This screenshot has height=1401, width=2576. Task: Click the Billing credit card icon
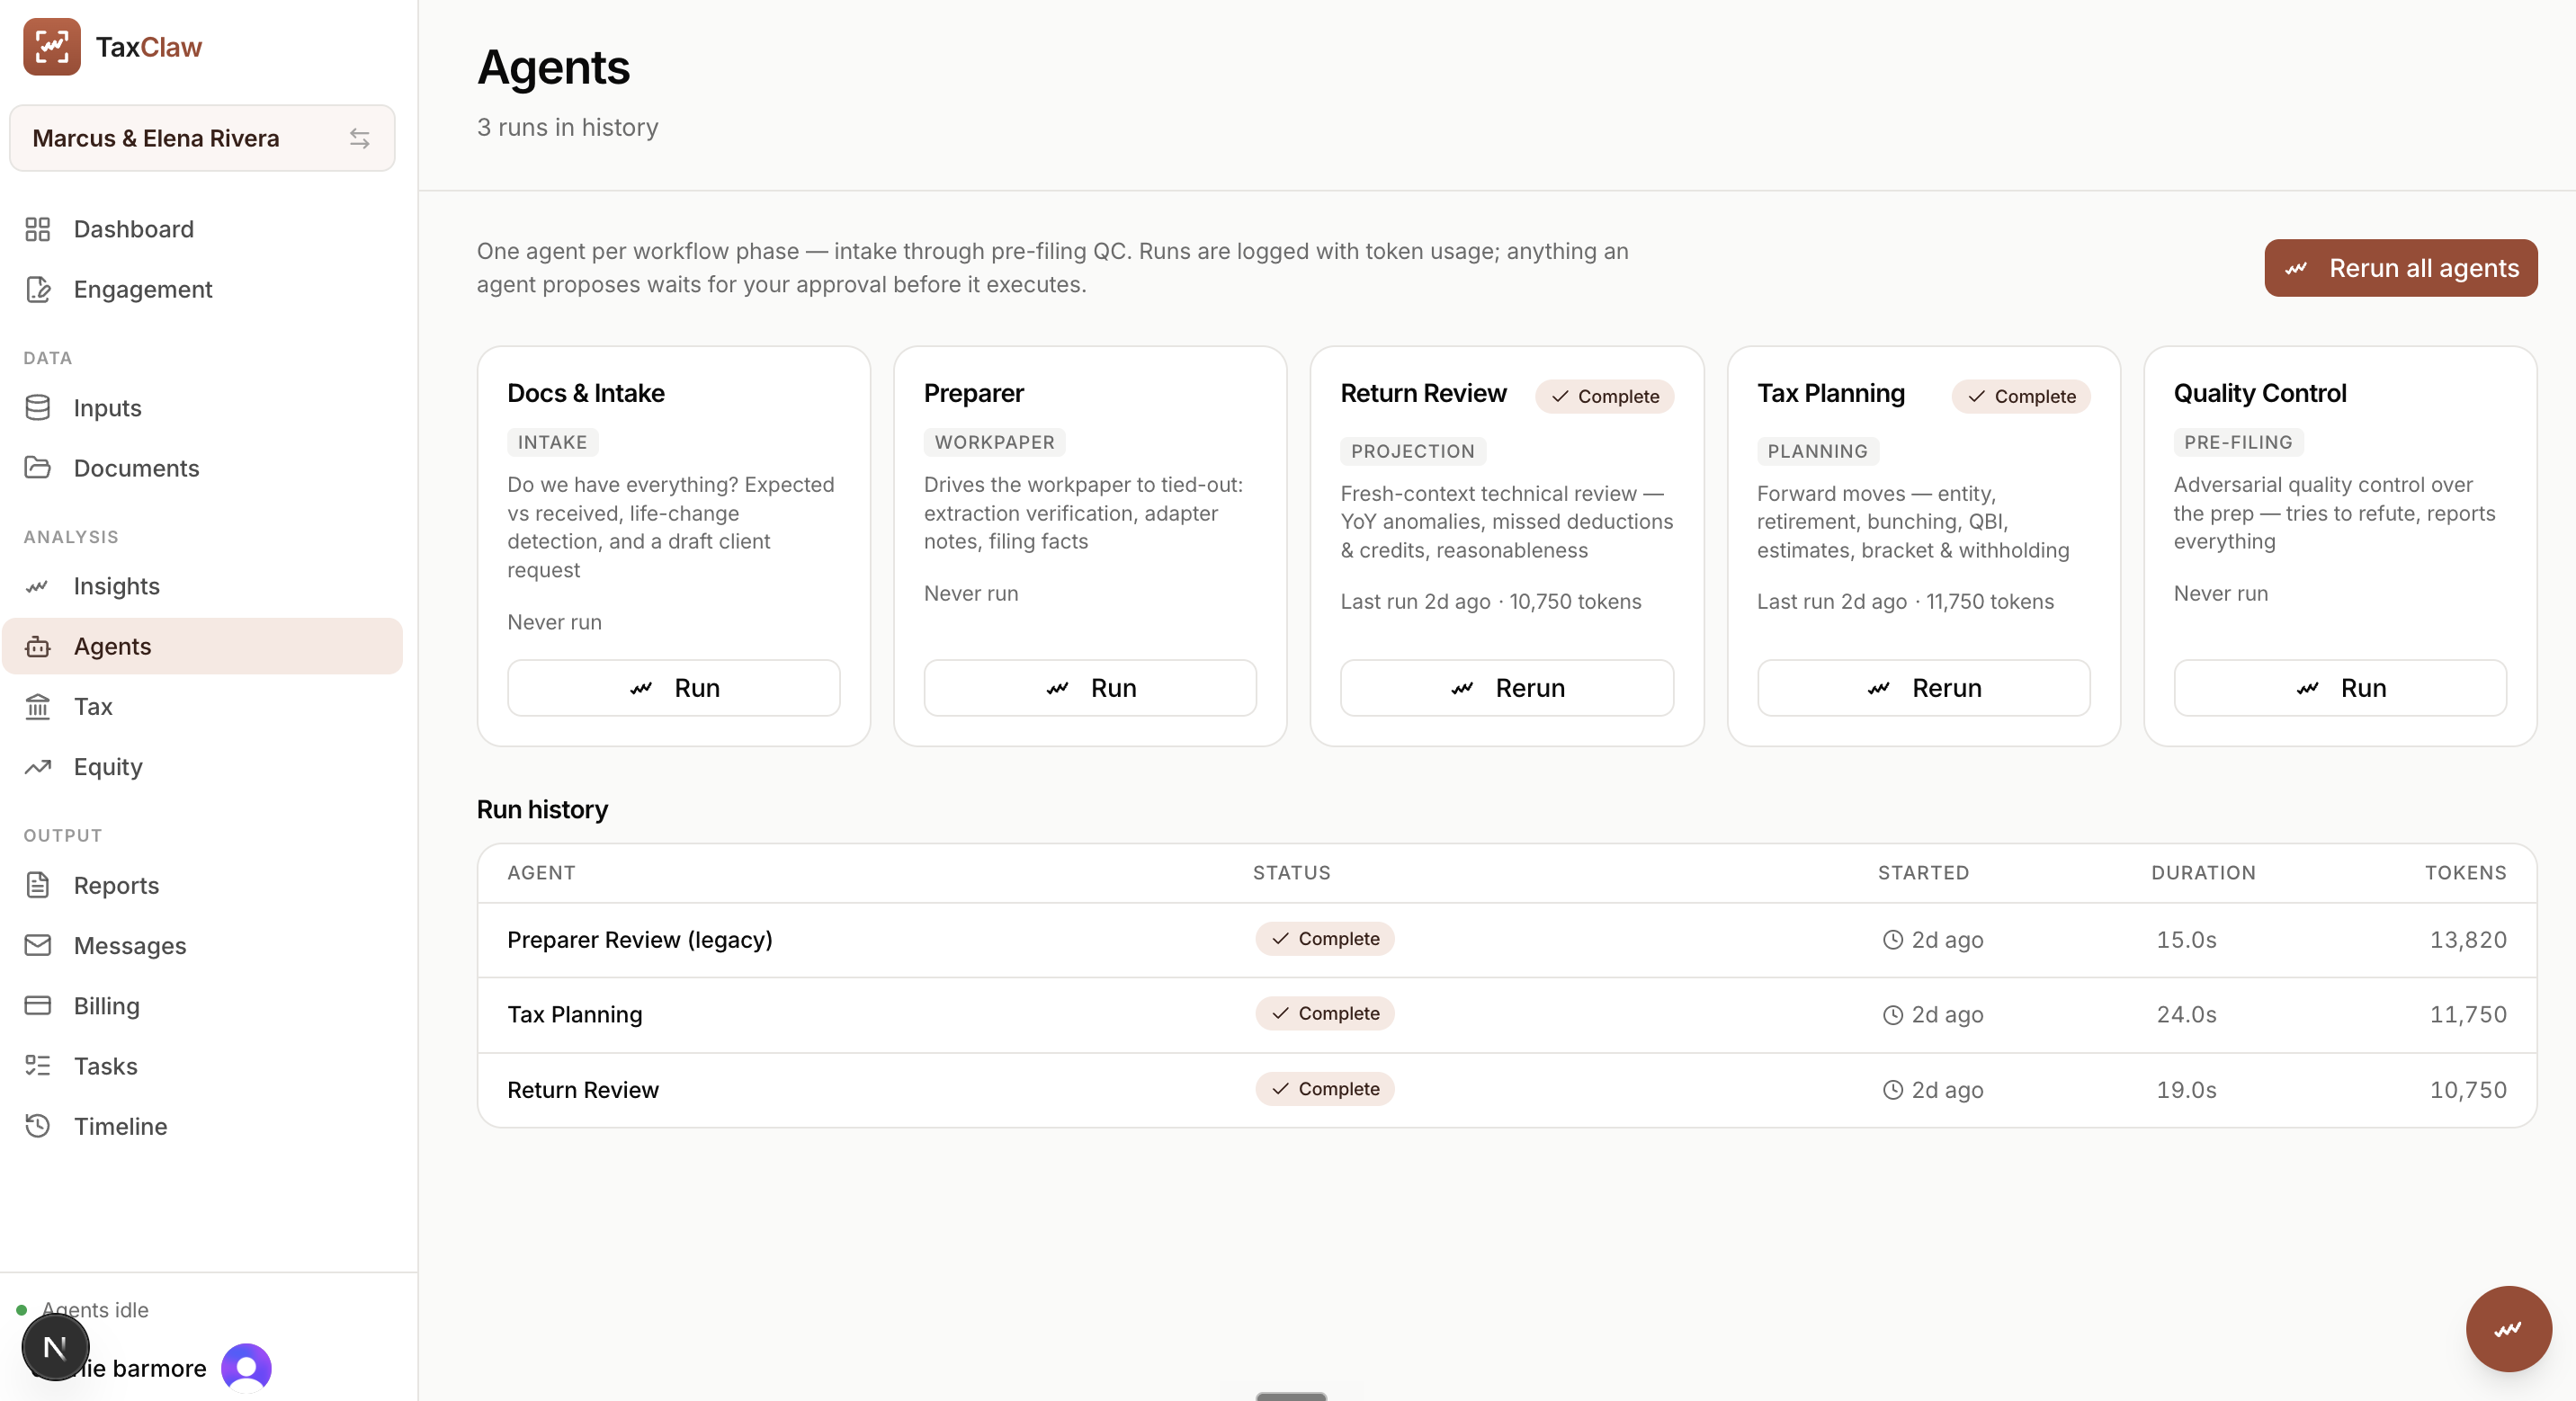point(38,1006)
